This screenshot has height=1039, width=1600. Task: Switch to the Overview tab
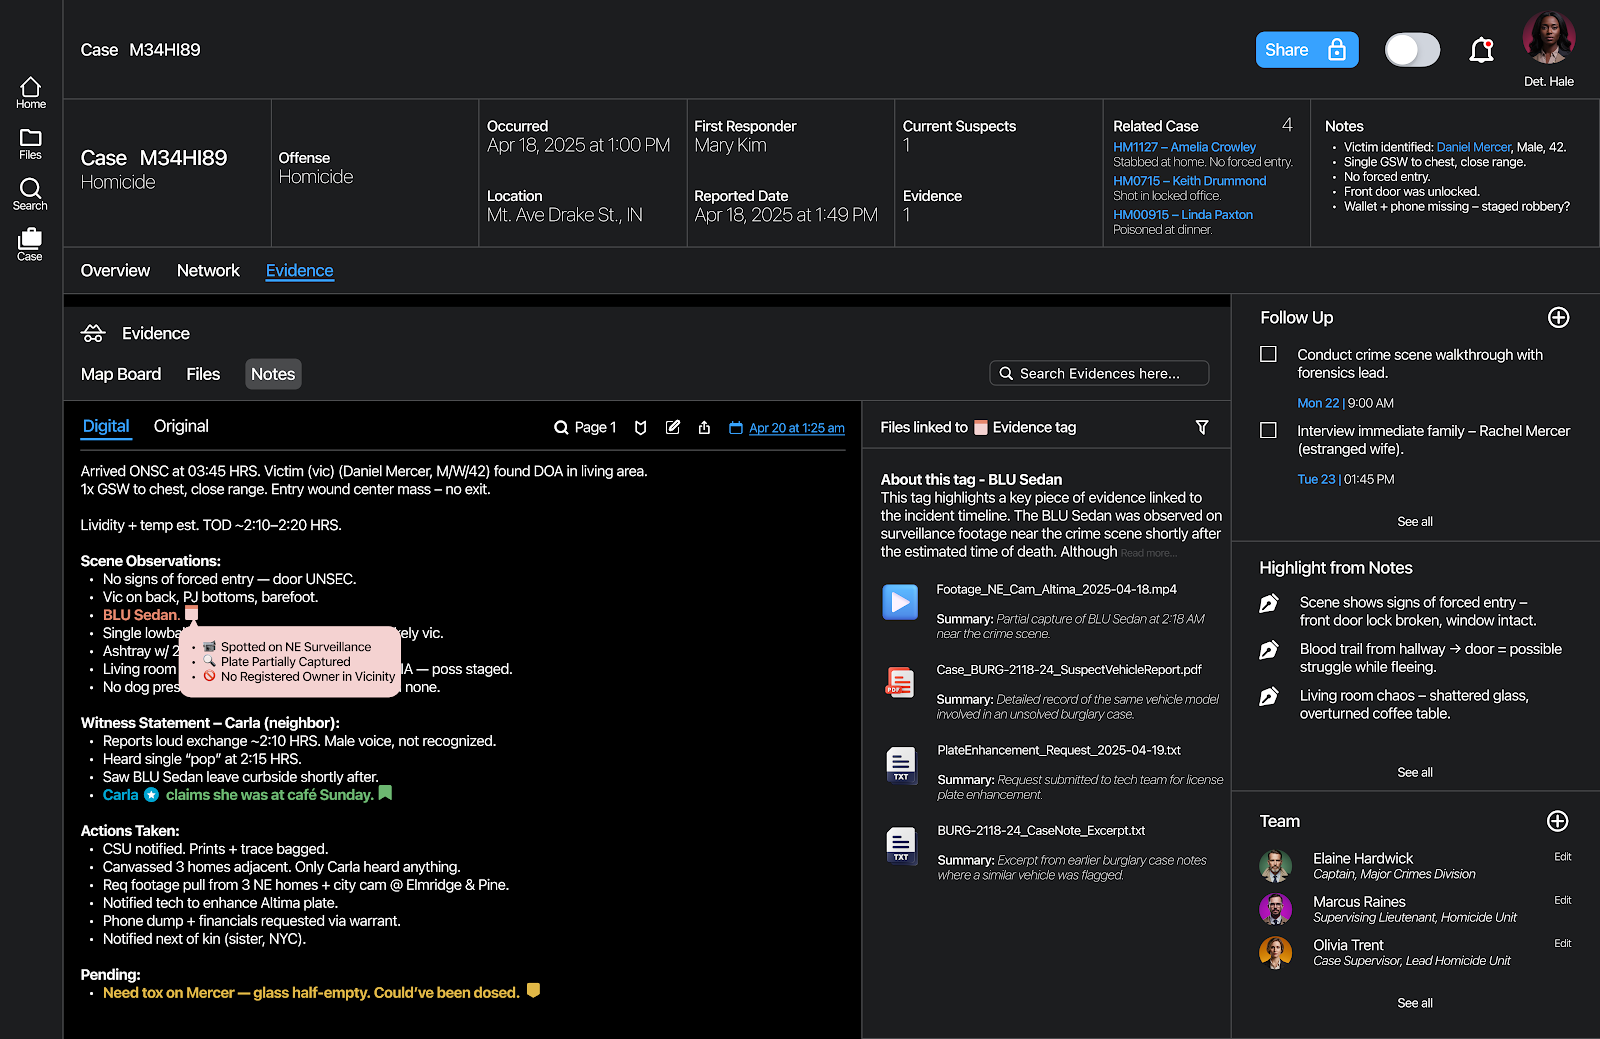point(115,270)
